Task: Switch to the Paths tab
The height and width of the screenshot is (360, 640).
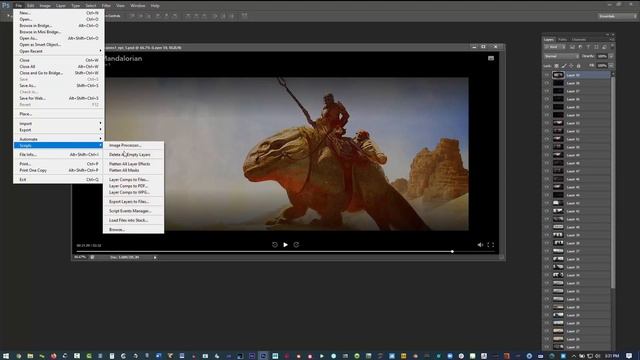Action: (x=562, y=40)
